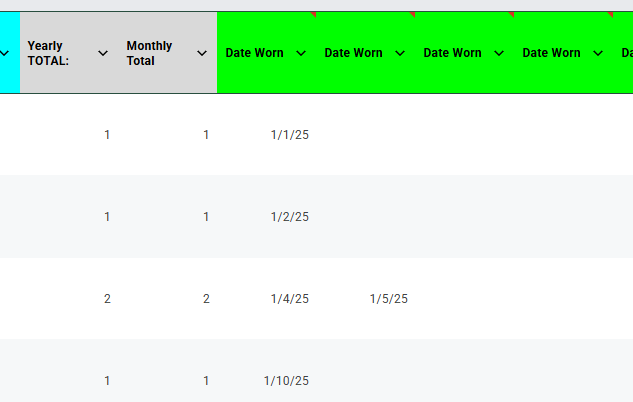Select the cell containing 1/2/25
633x402 pixels.
[x=289, y=217]
